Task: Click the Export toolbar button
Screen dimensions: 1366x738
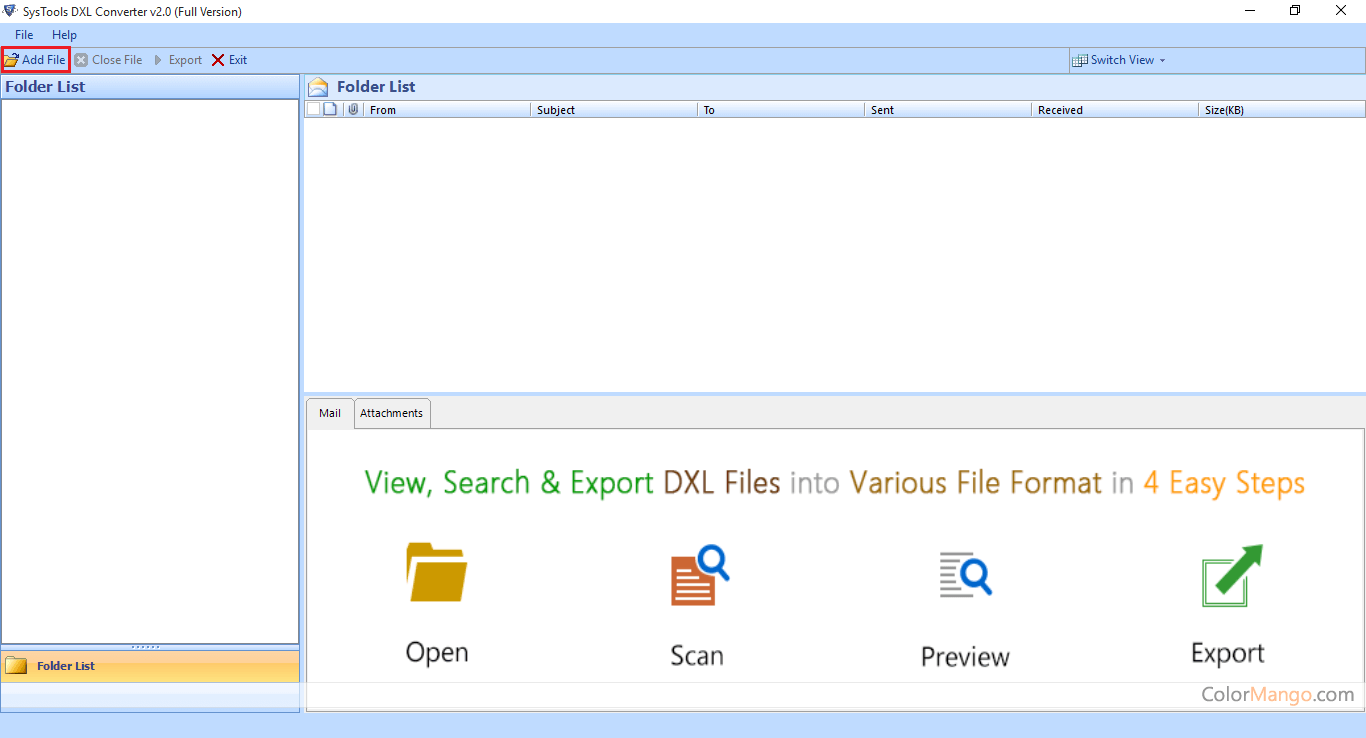Action: pos(177,60)
